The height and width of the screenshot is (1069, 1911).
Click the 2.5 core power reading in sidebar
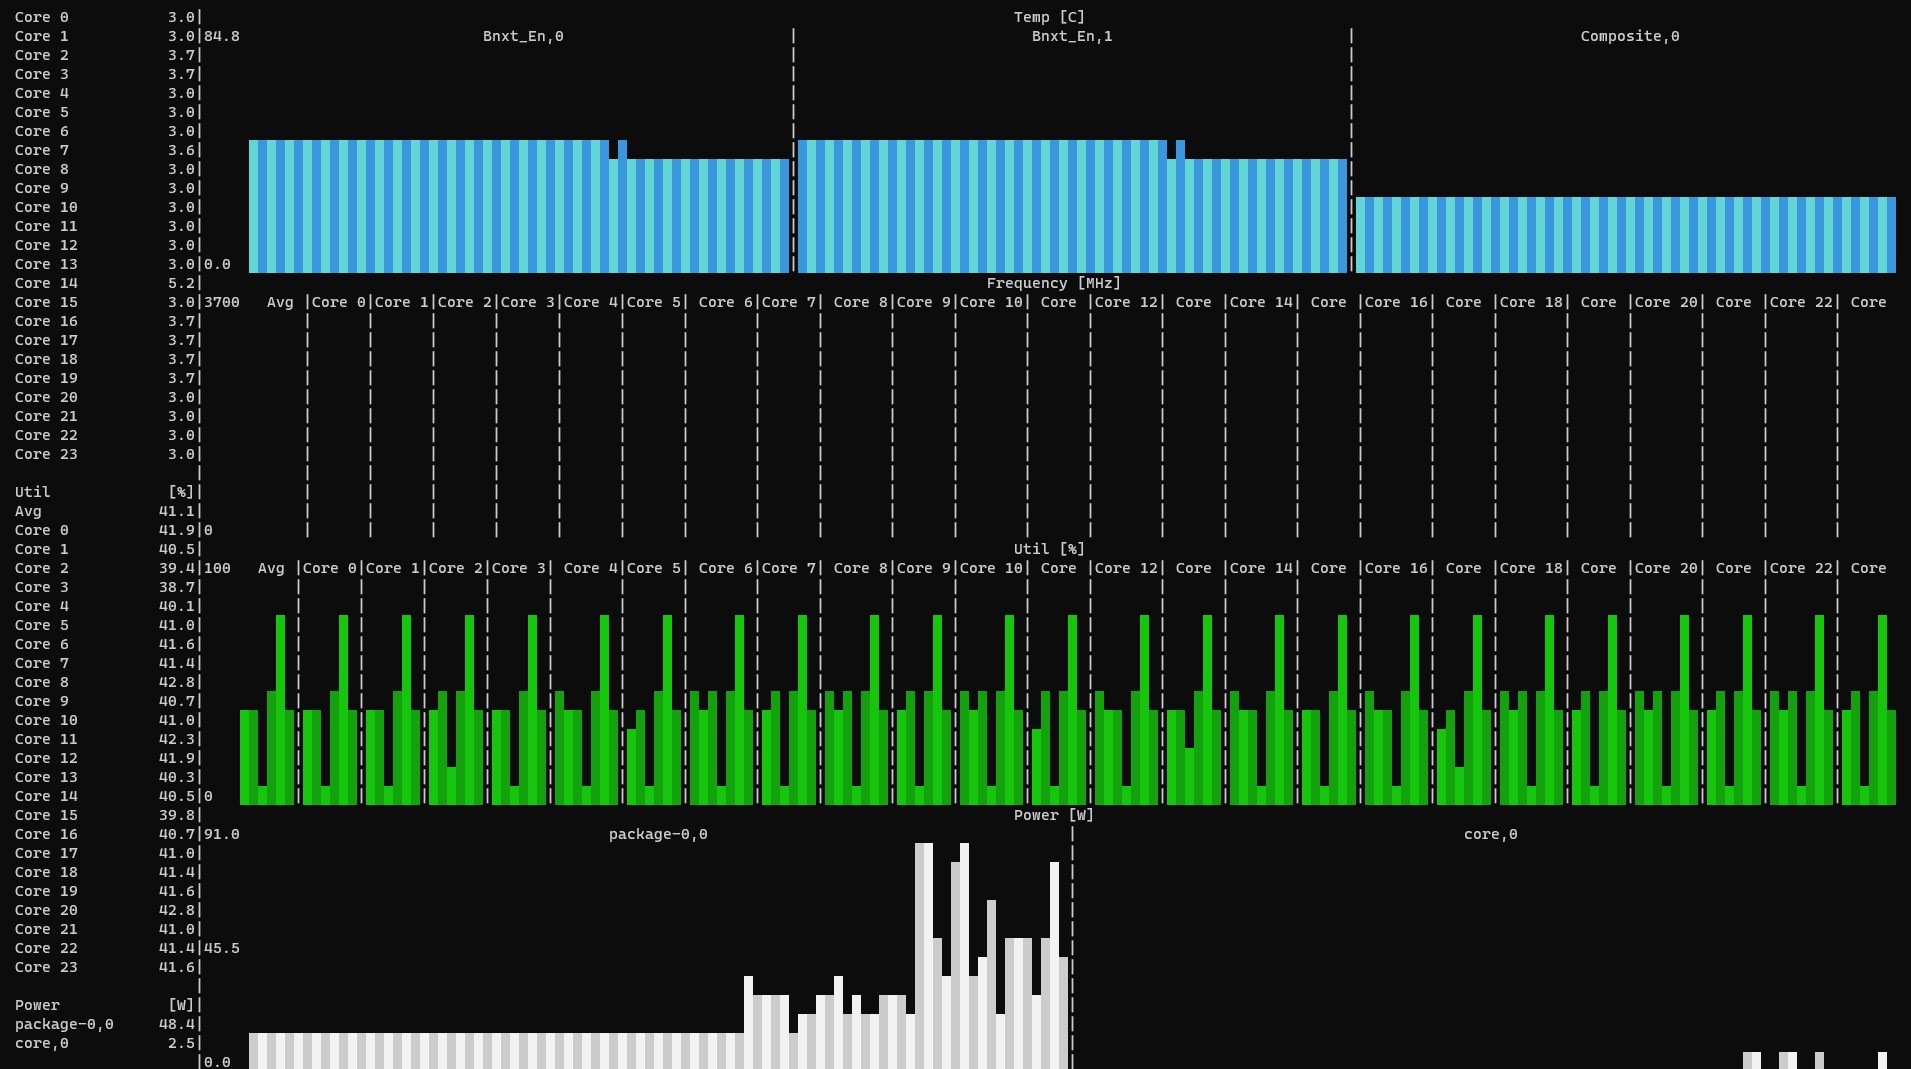[x=181, y=1043]
